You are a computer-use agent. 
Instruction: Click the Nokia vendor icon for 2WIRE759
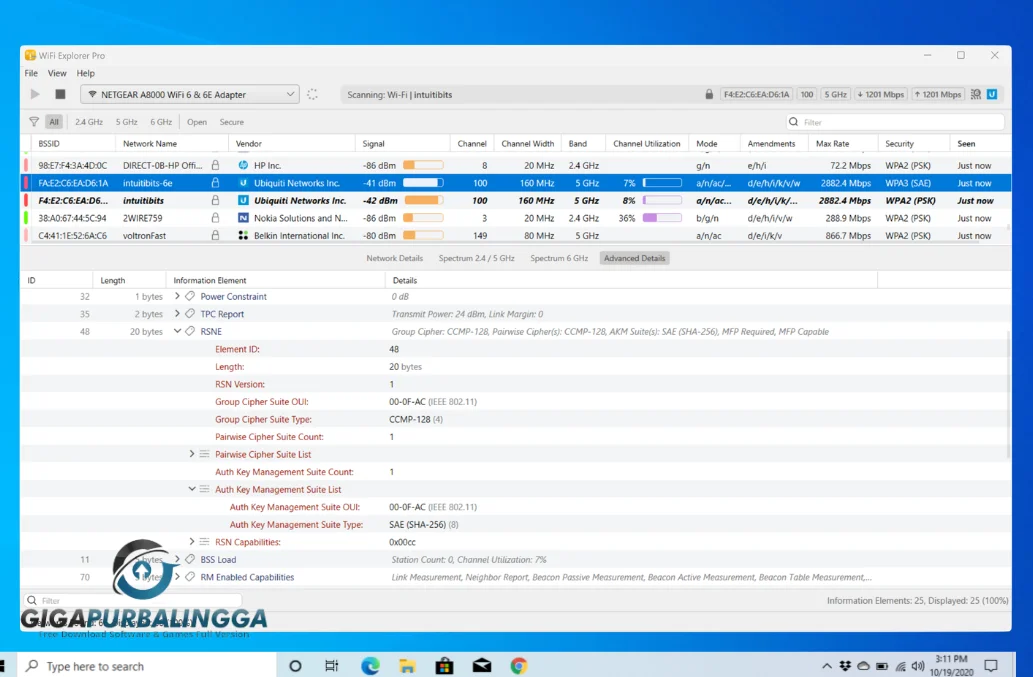(243, 218)
